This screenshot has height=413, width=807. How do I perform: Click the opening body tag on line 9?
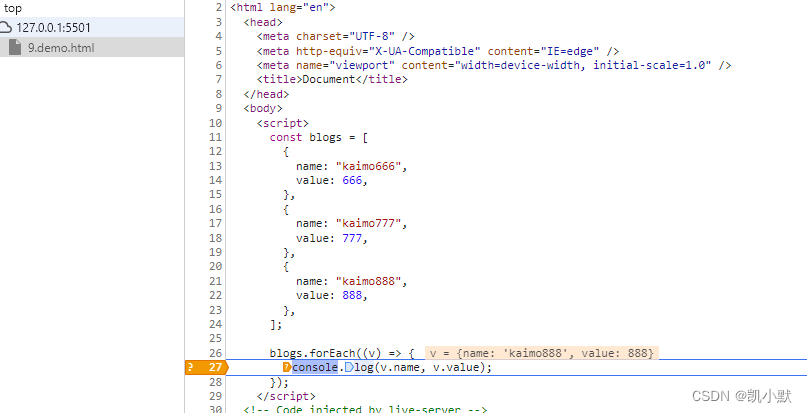[x=263, y=109]
